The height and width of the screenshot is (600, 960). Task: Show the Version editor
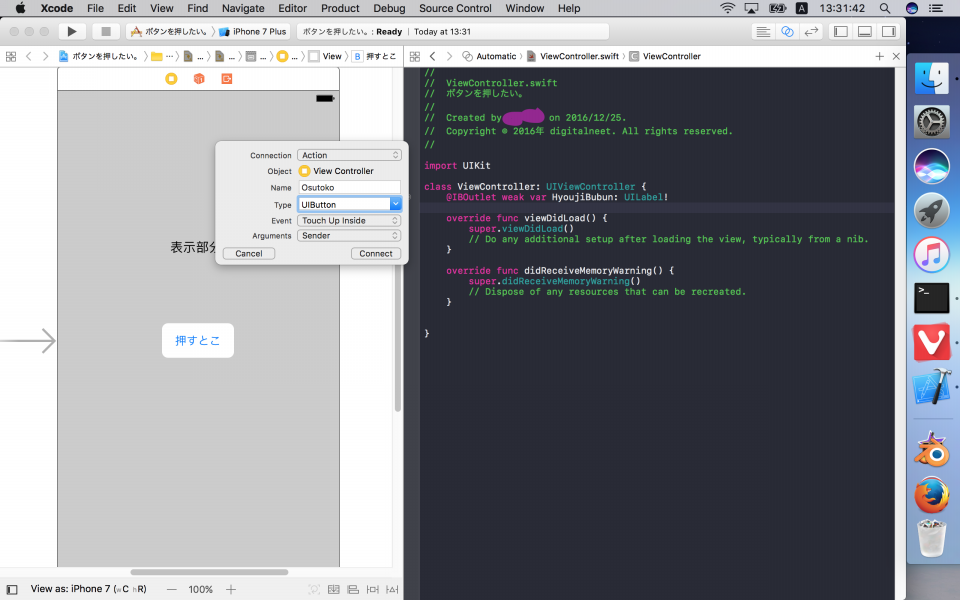click(x=811, y=31)
